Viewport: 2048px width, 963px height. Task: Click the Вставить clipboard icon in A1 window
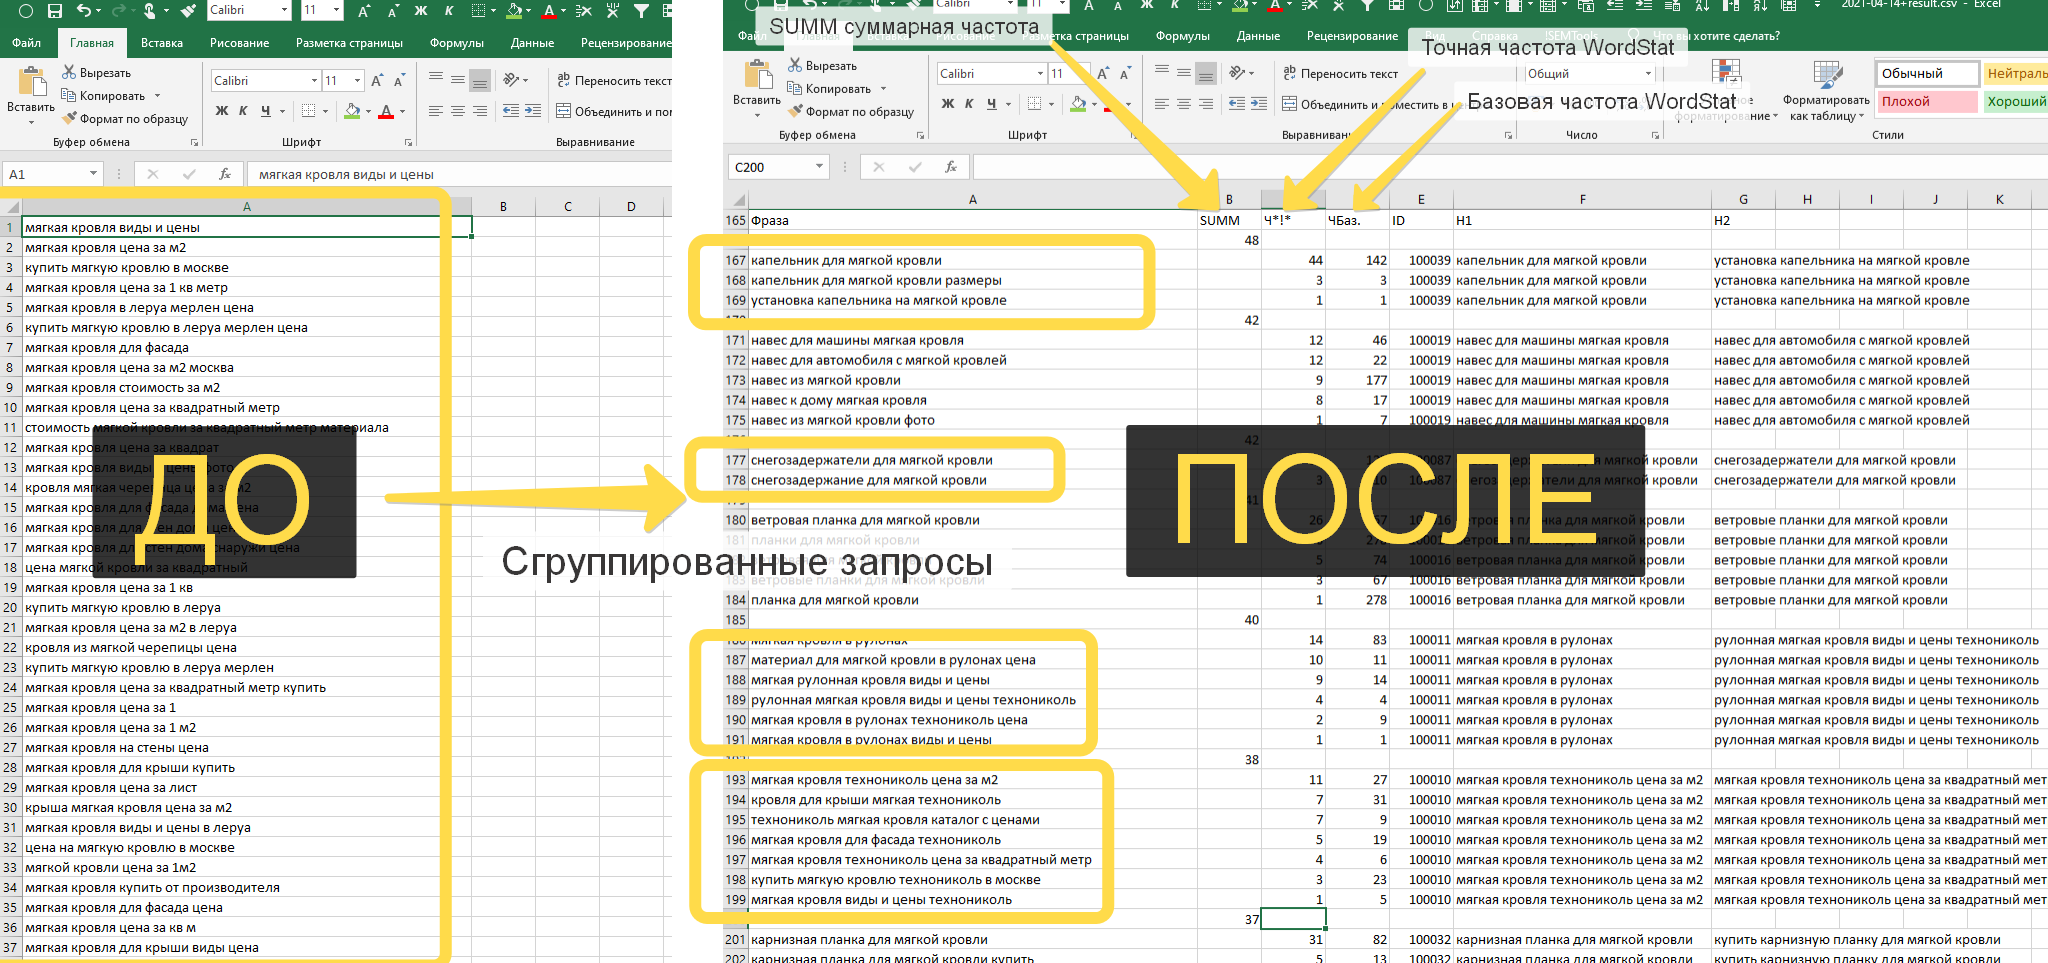(32, 80)
